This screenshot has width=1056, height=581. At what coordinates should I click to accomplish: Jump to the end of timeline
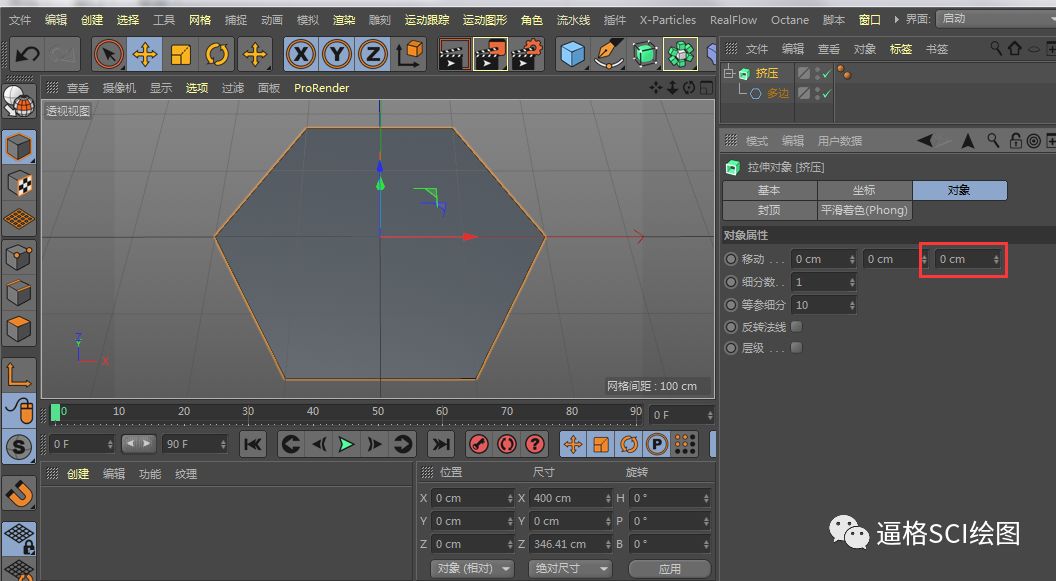[441, 444]
